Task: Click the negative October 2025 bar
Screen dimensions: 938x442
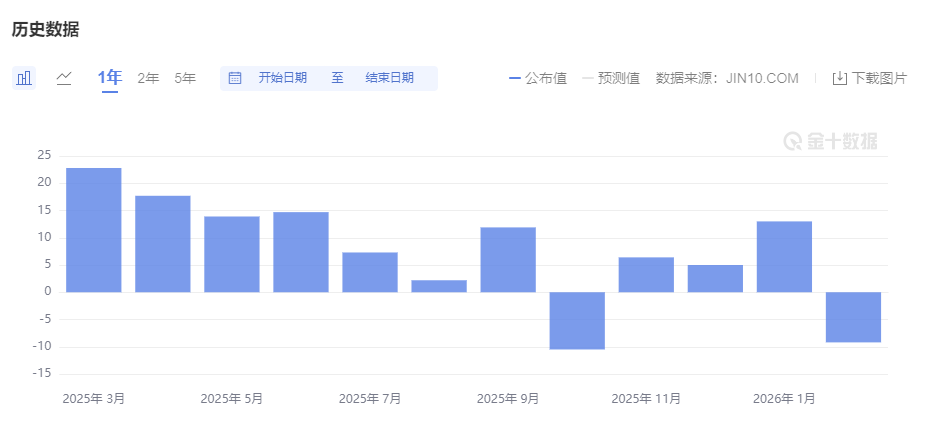Action: coord(577,320)
